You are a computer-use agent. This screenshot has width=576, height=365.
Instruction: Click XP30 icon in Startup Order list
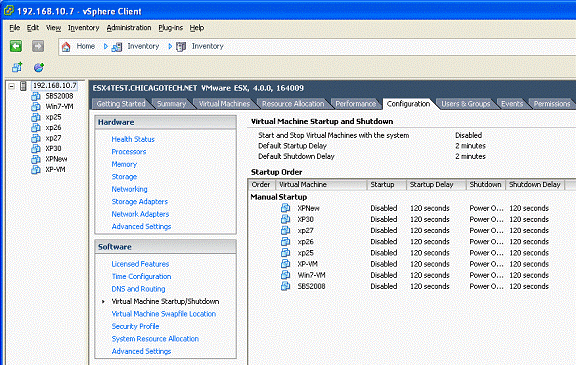[285, 219]
